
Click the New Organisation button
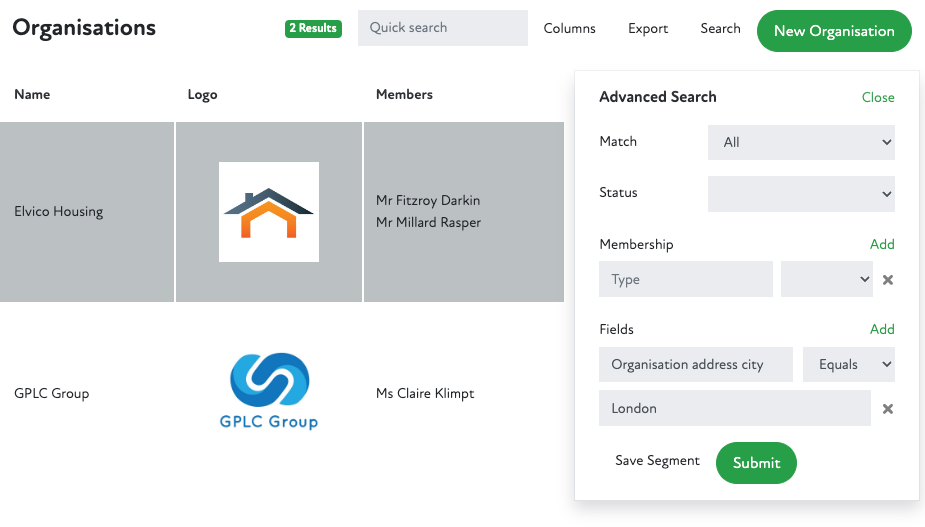coord(834,31)
